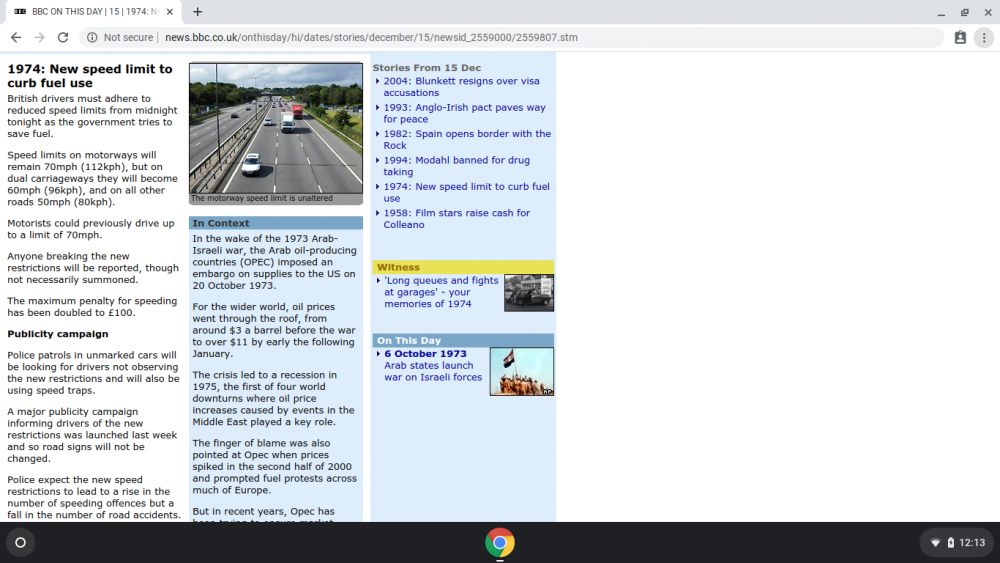1000x563 pixels.
Task: Click the motorway photo
Action: (276, 128)
